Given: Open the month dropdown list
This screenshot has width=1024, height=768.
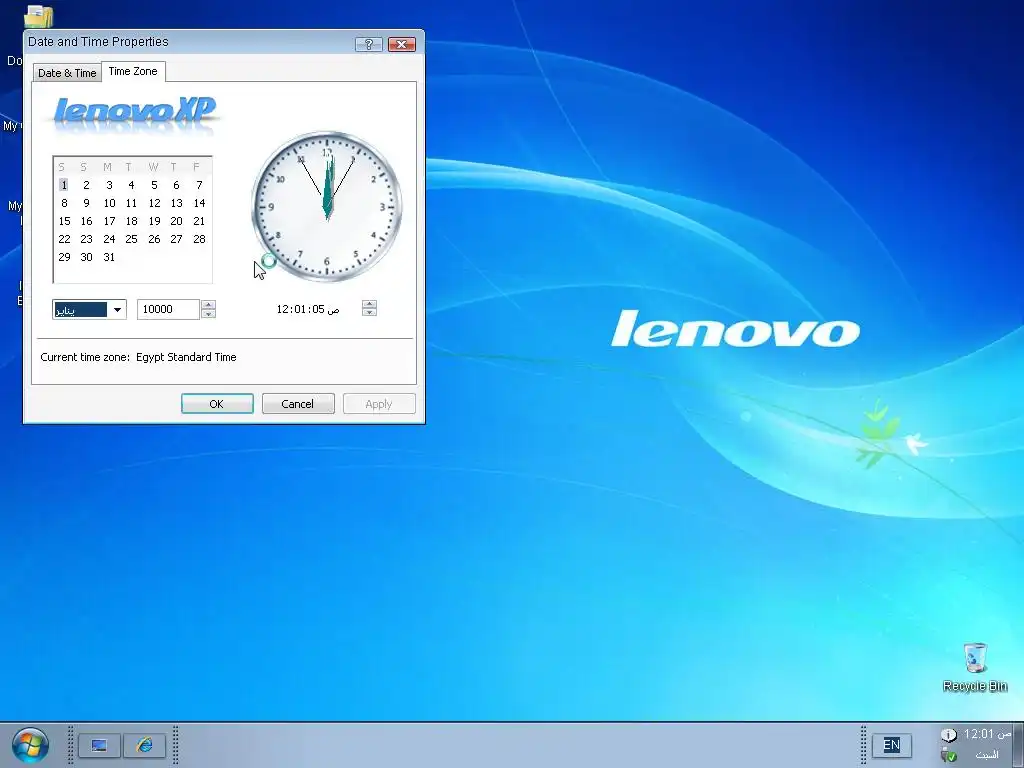Looking at the screenshot, I should pyautogui.click(x=117, y=310).
